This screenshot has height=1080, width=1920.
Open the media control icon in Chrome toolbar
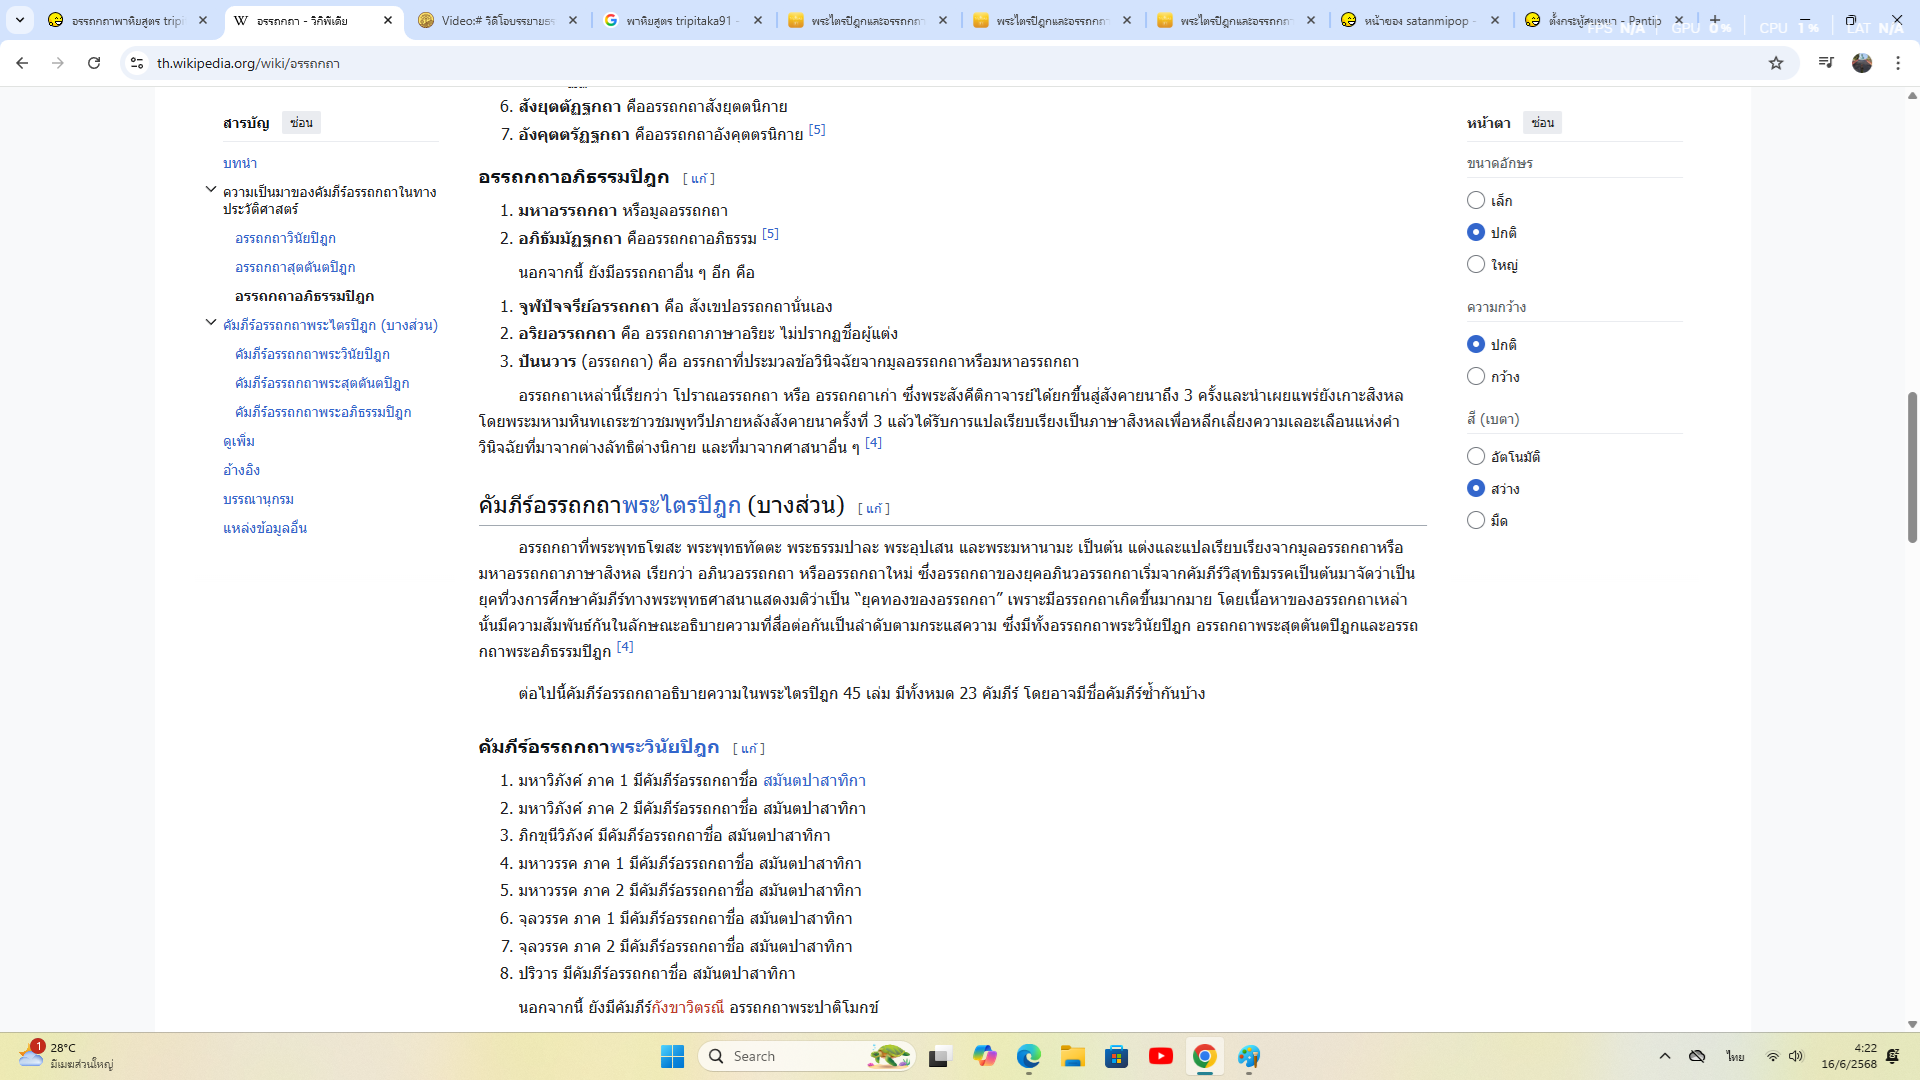click(x=1826, y=63)
